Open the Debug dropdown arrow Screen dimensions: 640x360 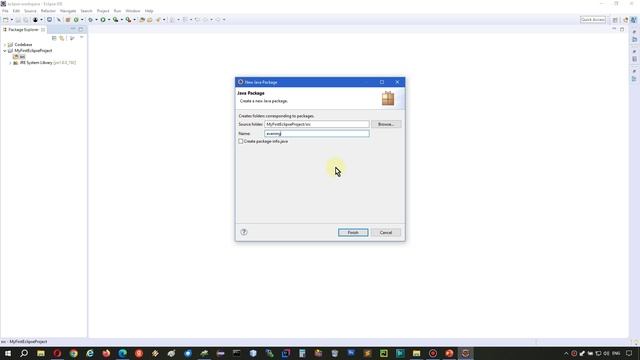96,20
